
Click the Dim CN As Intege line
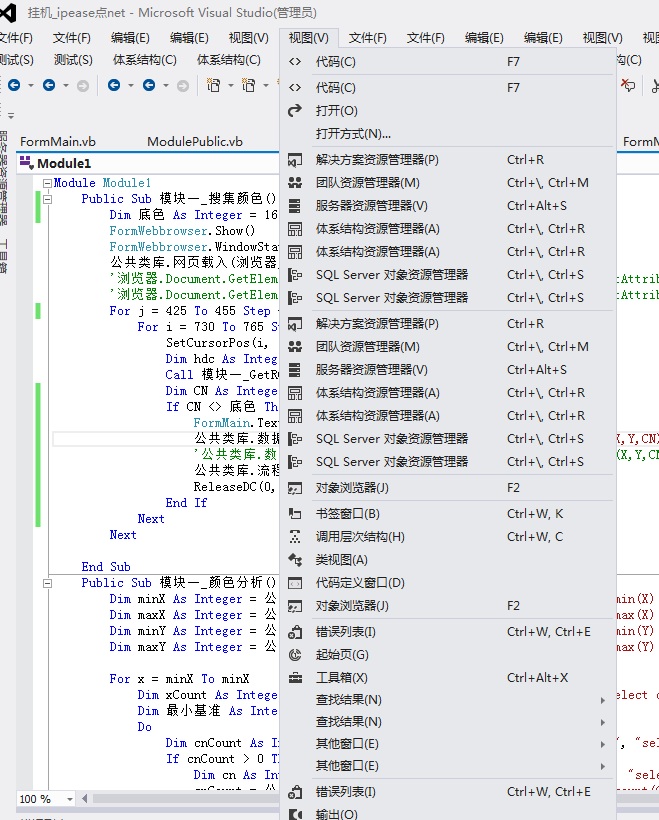click(222, 391)
